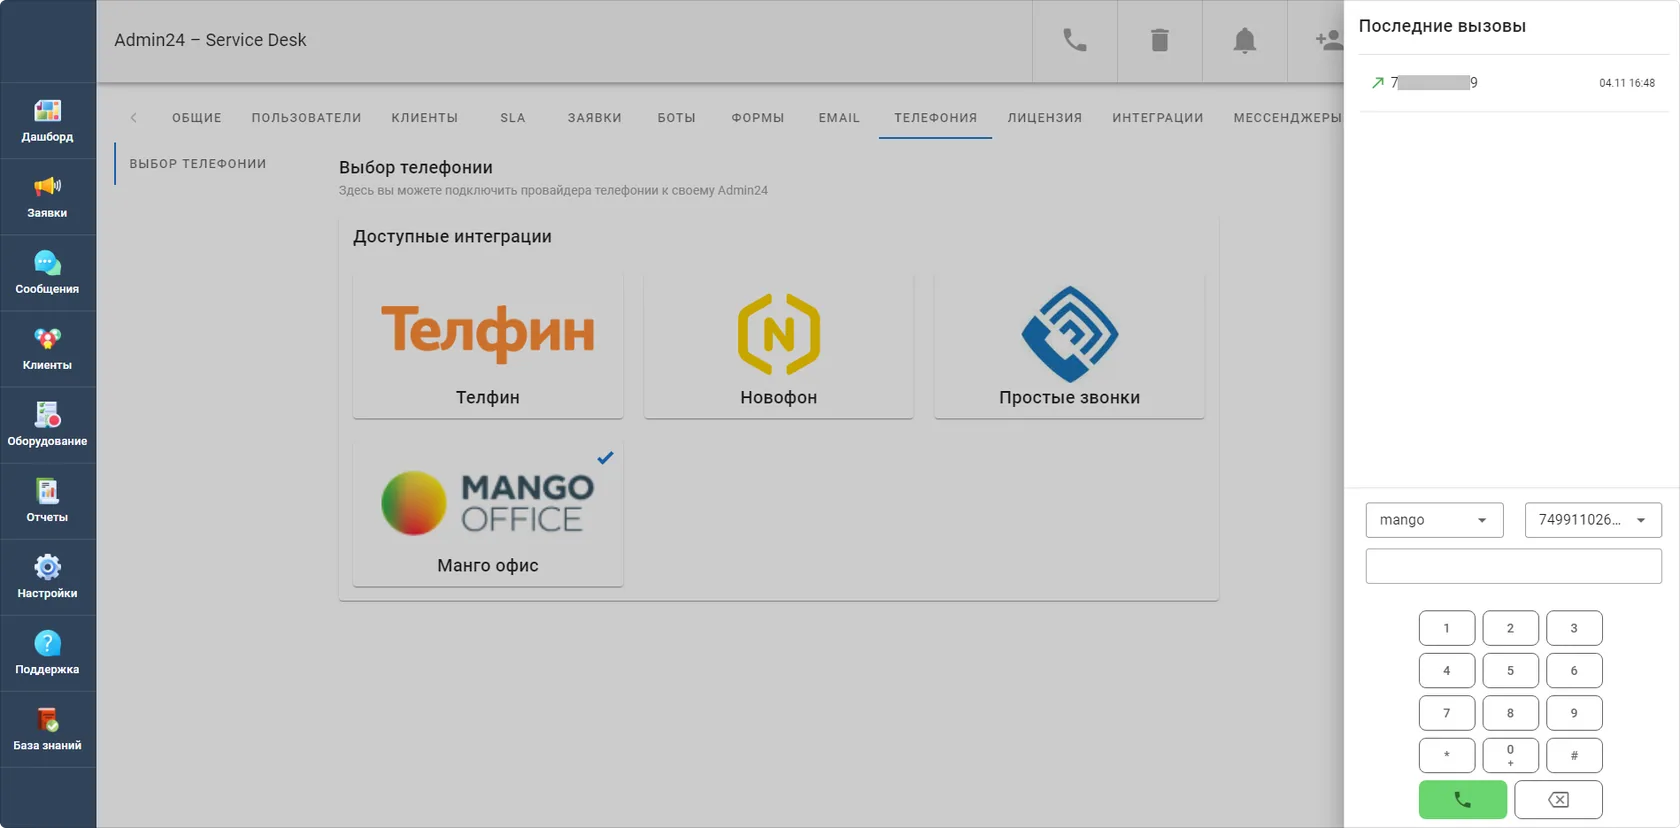Open the Отчеты reports section
1680x828 pixels.
(x=47, y=501)
